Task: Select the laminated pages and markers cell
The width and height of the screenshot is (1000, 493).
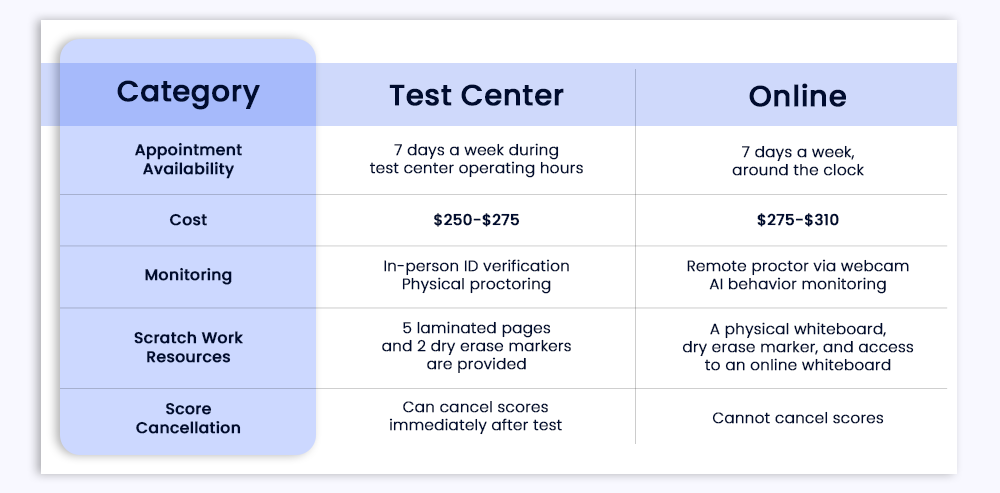Action: 476,346
